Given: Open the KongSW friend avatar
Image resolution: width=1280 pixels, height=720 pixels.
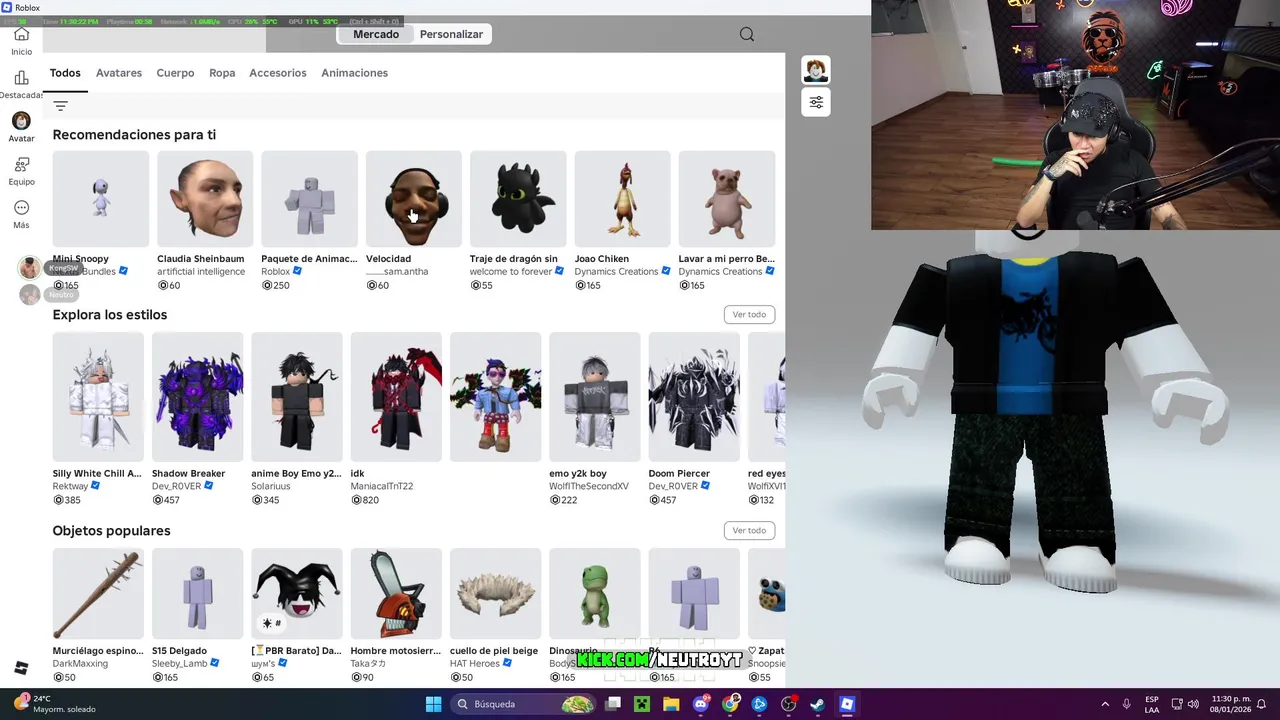Looking at the screenshot, I should pyautogui.click(x=30, y=267).
